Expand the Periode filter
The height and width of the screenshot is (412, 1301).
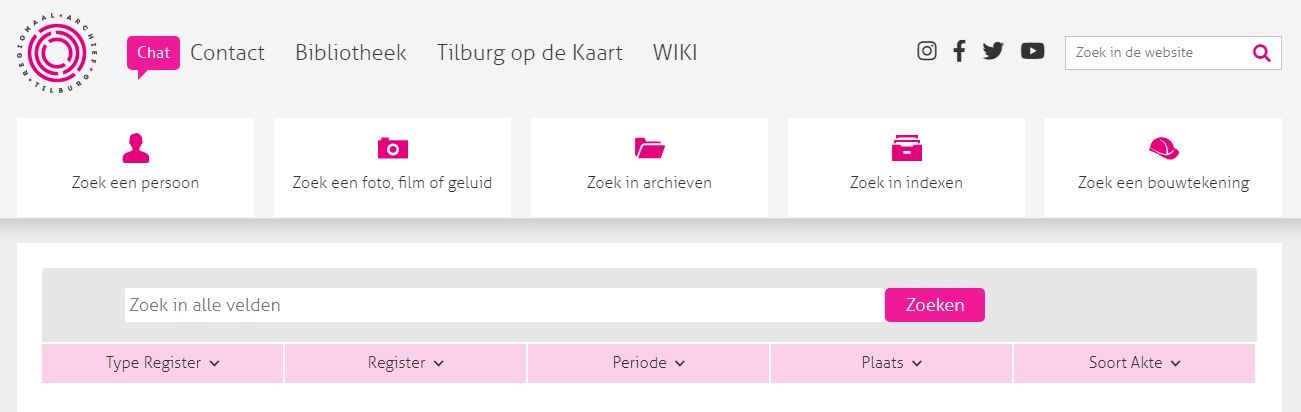[649, 363]
